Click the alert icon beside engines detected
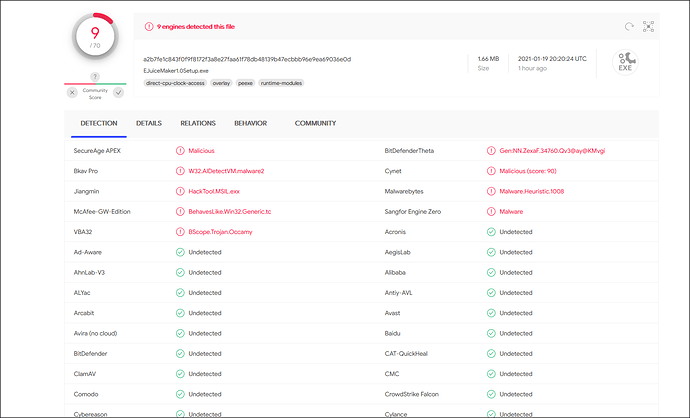The width and height of the screenshot is (690, 418). tap(149, 26)
